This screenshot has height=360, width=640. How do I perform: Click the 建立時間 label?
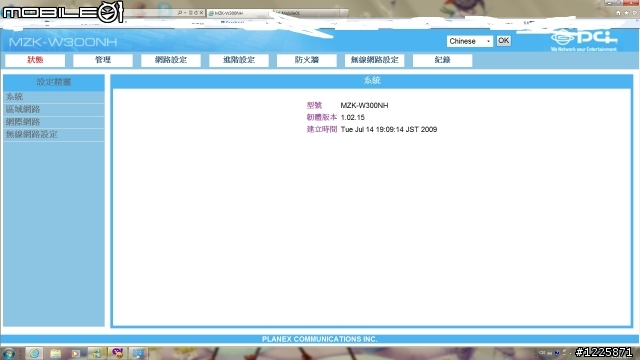point(322,129)
